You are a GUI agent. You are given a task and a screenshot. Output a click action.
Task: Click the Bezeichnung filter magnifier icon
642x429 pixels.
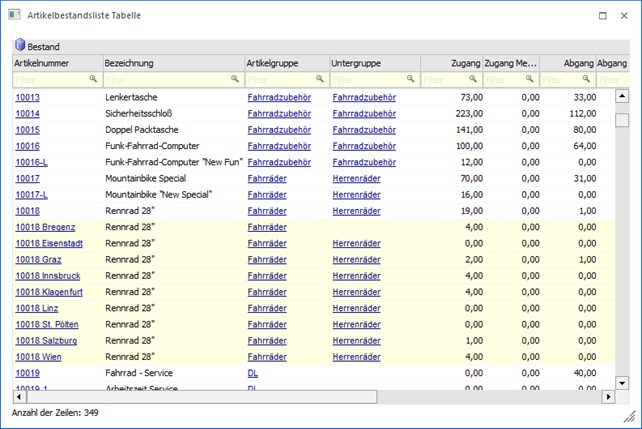pyautogui.click(x=235, y=78)
